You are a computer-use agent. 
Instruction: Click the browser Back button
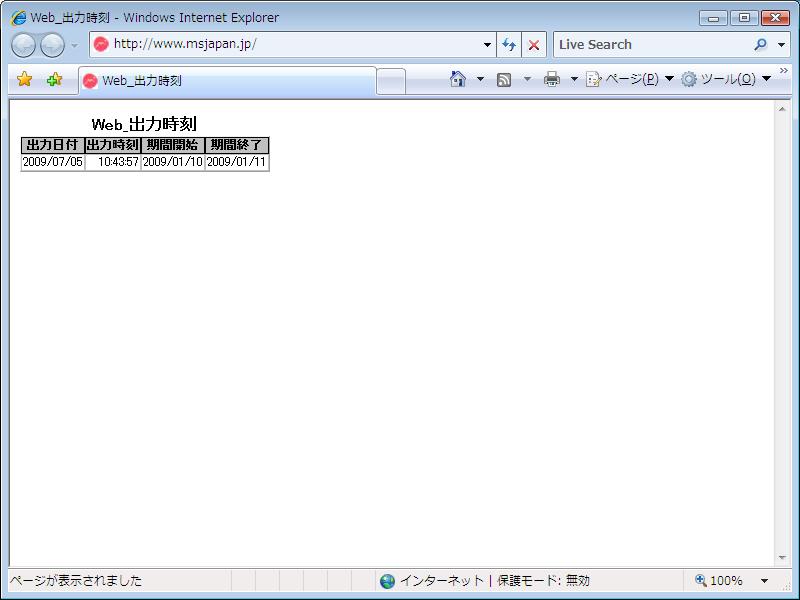point(23,45)
